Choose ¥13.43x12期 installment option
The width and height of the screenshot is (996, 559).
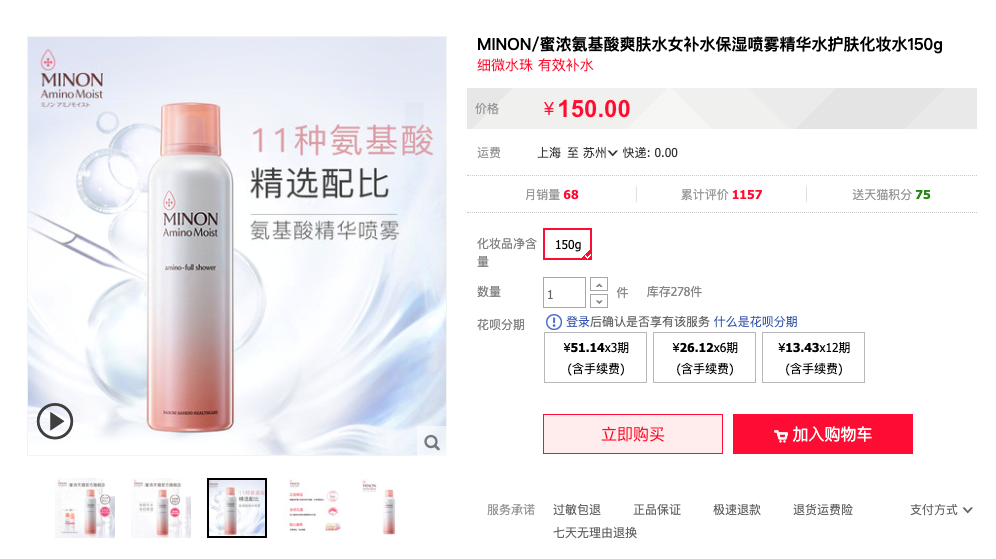click(x=813, y=358)
